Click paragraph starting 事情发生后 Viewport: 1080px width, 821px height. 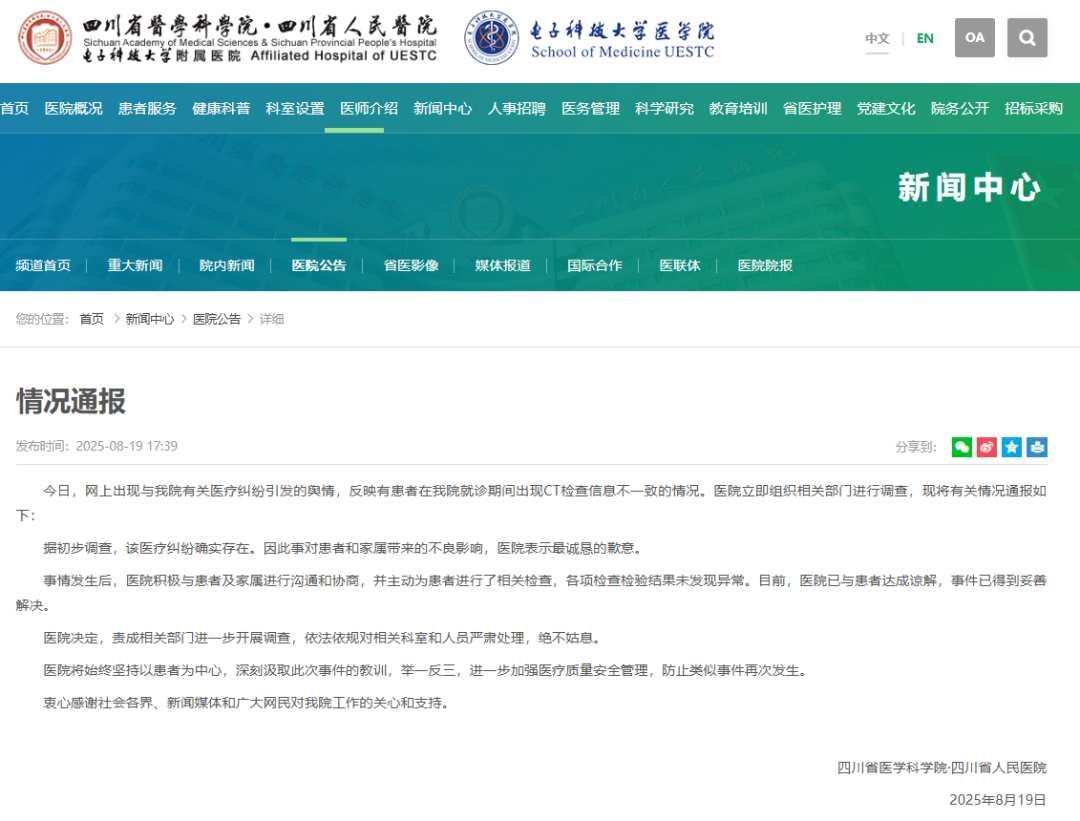531,593
